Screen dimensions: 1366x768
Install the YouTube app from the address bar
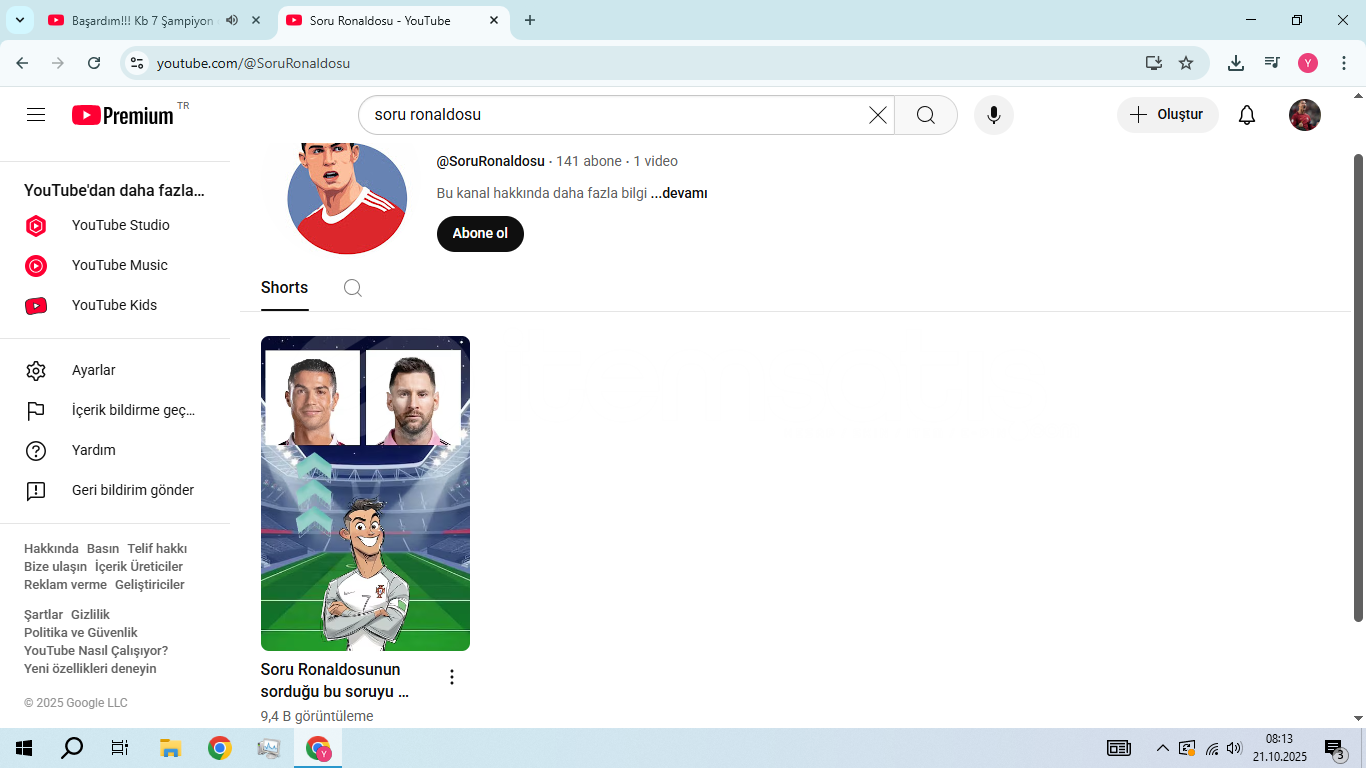pos(1154,63)
